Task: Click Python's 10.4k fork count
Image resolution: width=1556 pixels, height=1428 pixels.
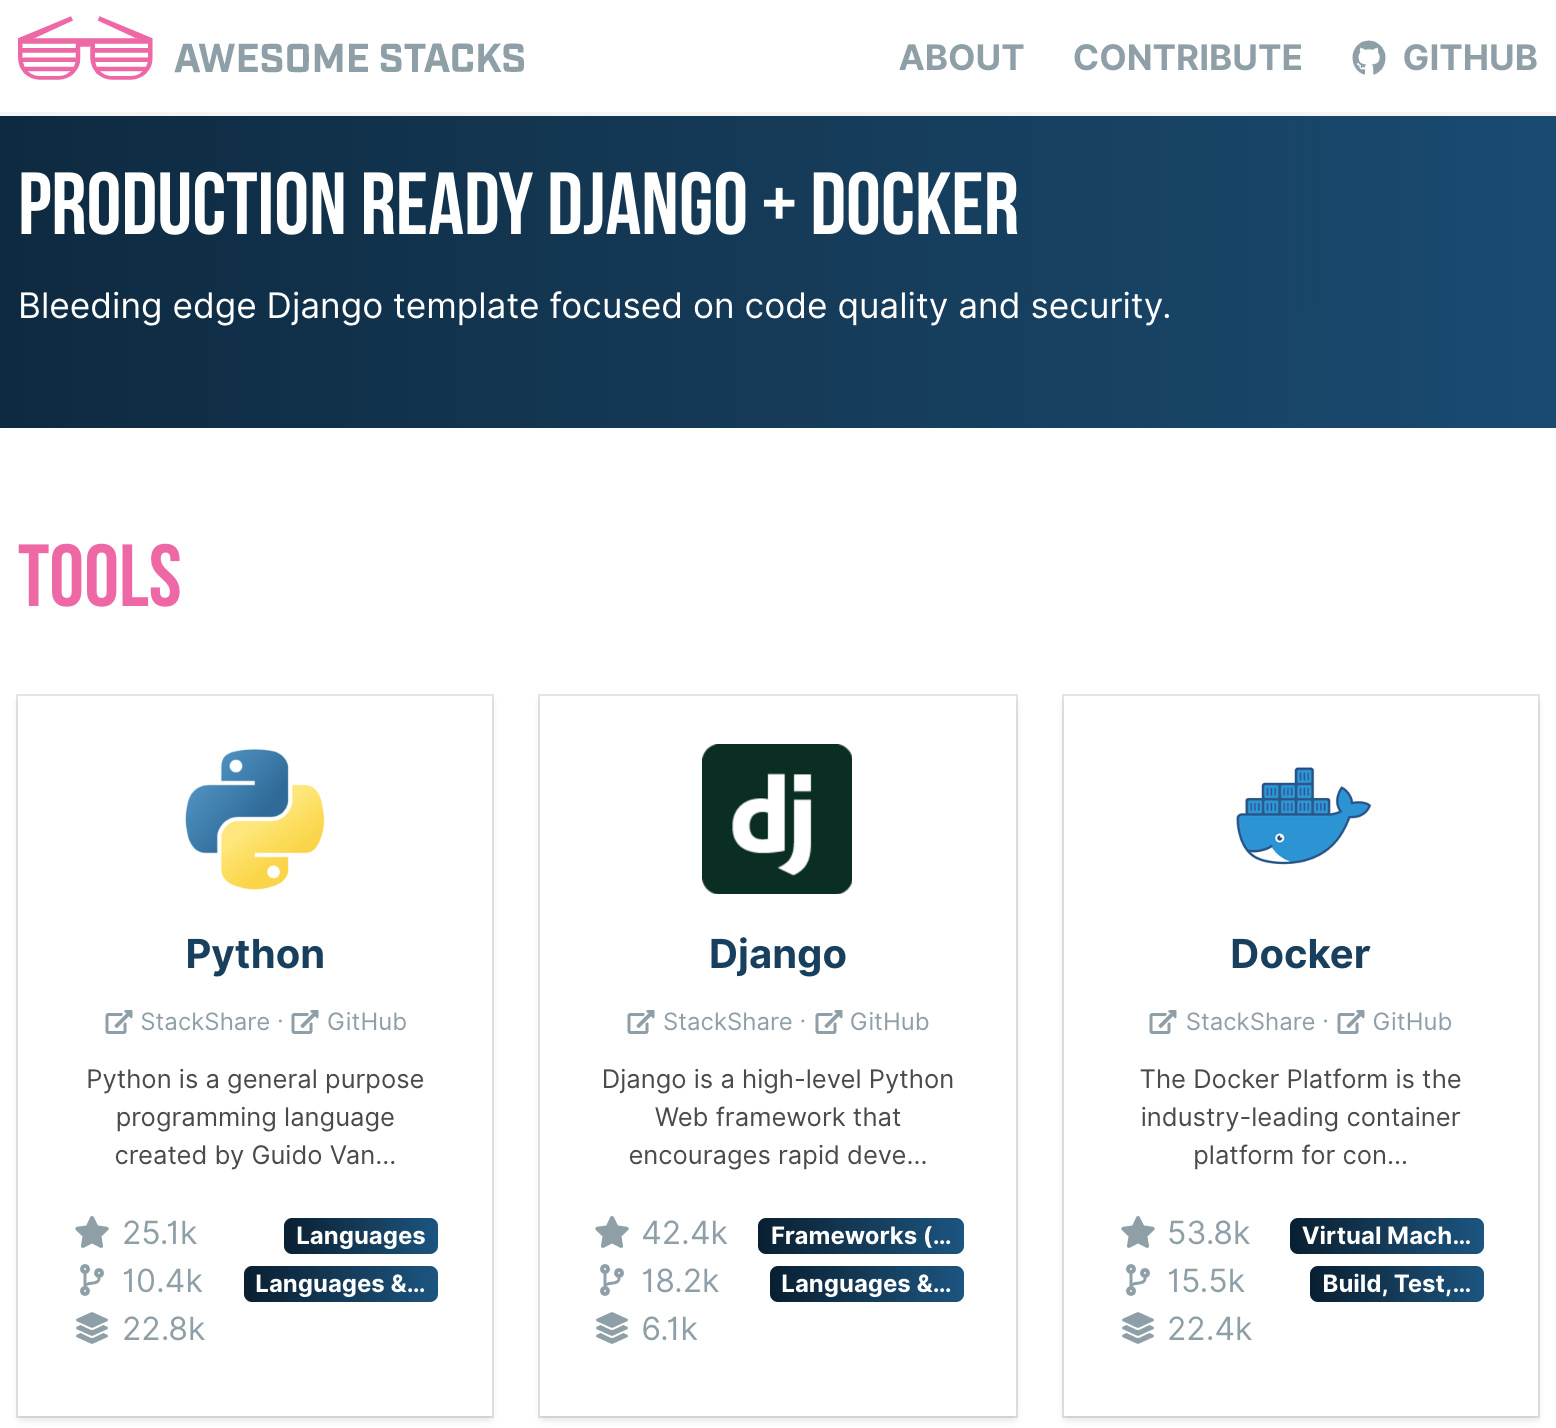Action: 162,1281
